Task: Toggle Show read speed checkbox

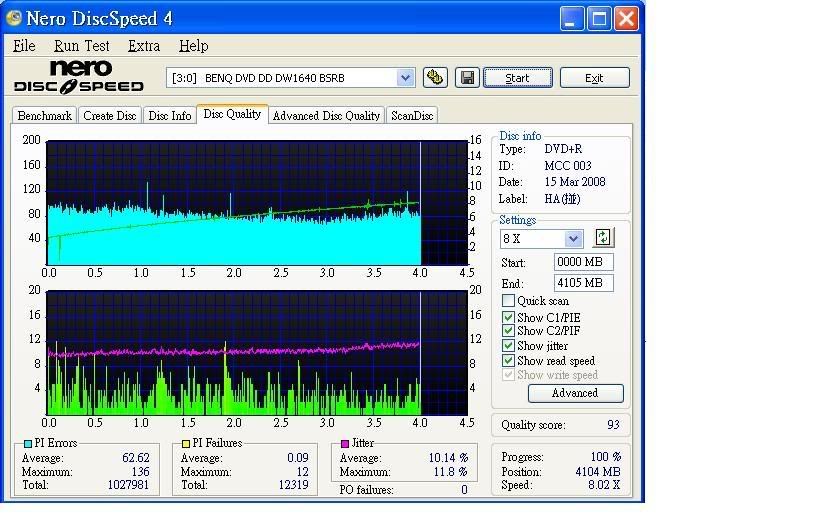Action: tap(508, 361)
